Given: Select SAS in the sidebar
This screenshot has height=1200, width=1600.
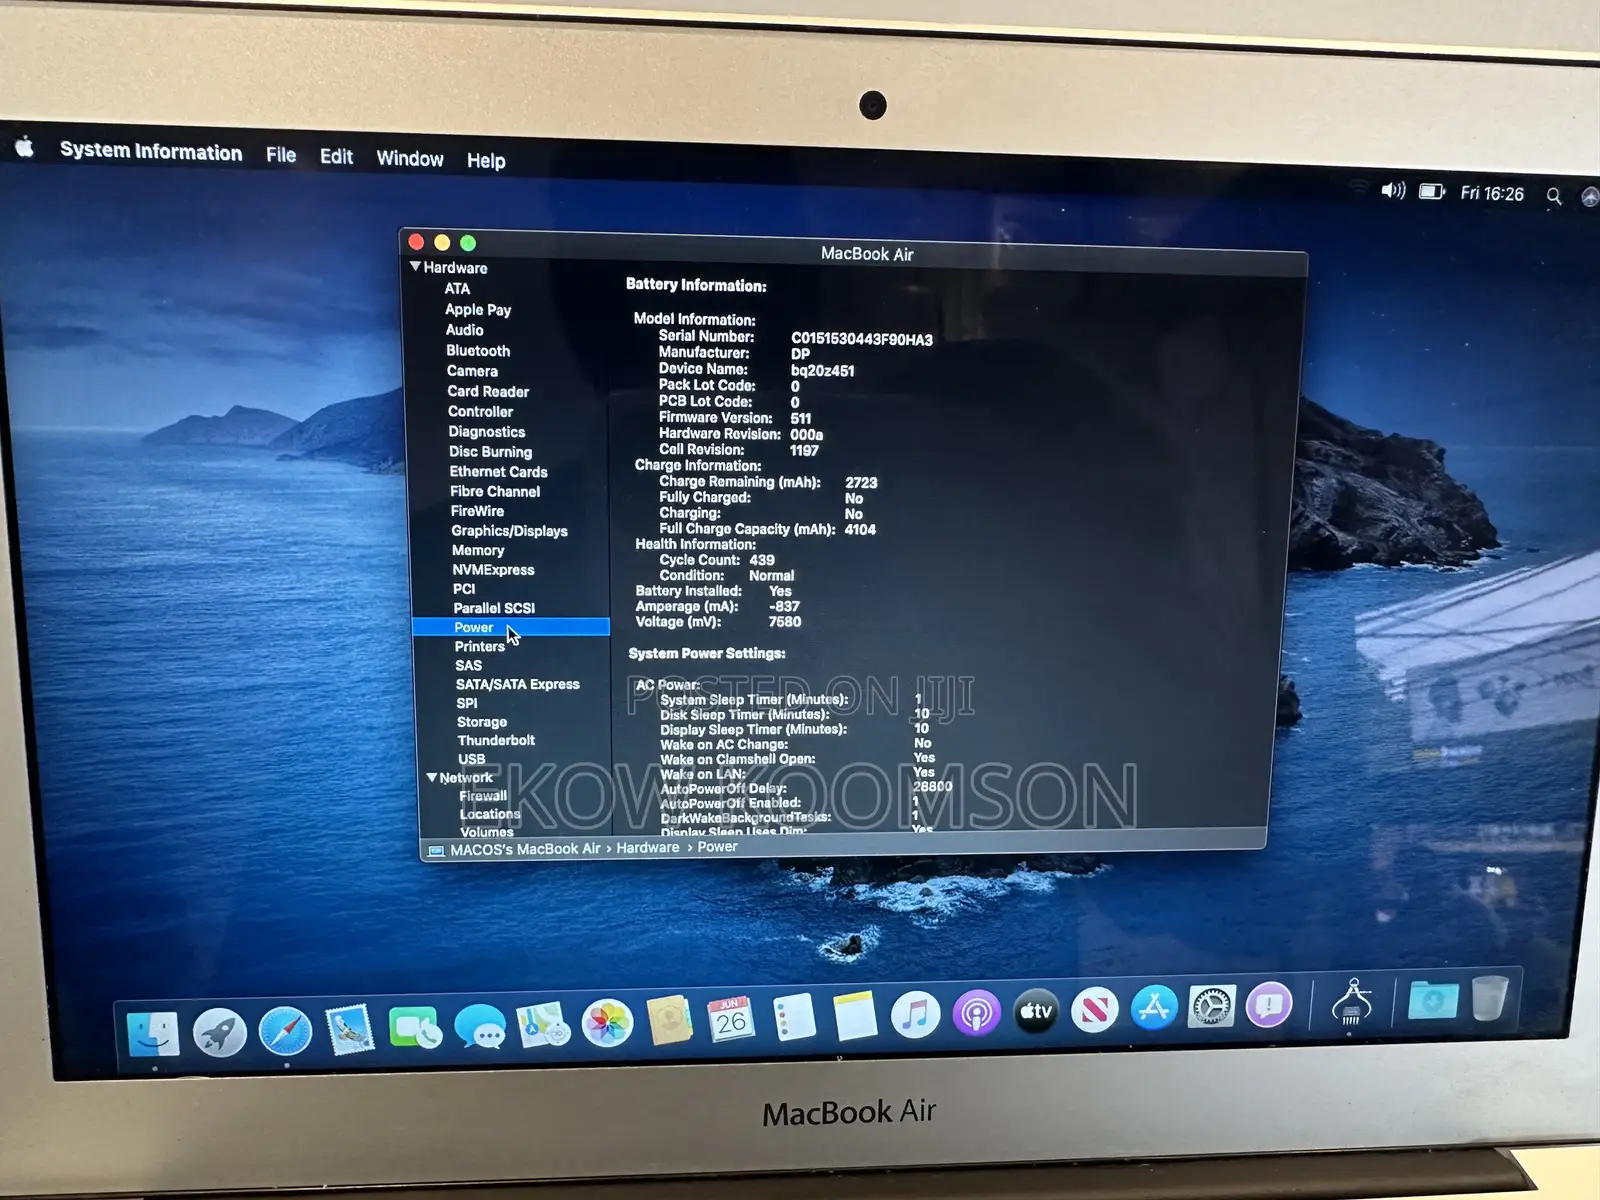Looking at the screenshot, I should [x=468, y=665].
